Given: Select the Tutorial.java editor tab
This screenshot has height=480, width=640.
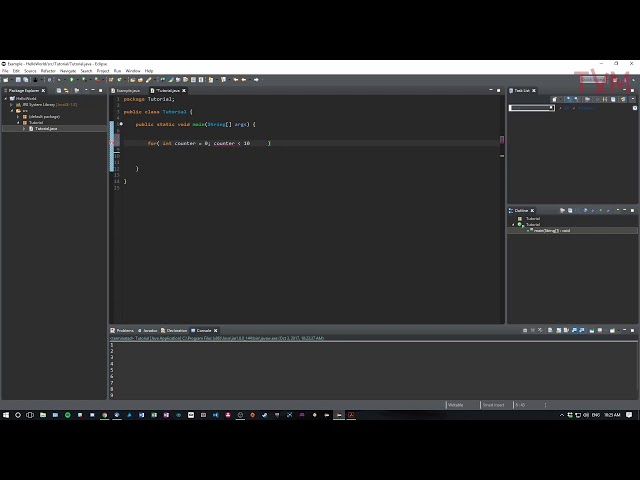Looking at the screenshot, I should [x=166, y=91].
